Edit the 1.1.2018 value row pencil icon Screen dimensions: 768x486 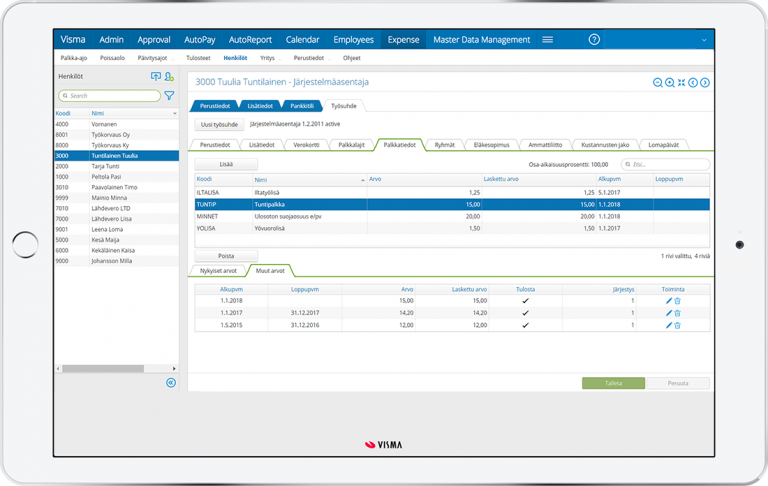(x=669, y=301)
